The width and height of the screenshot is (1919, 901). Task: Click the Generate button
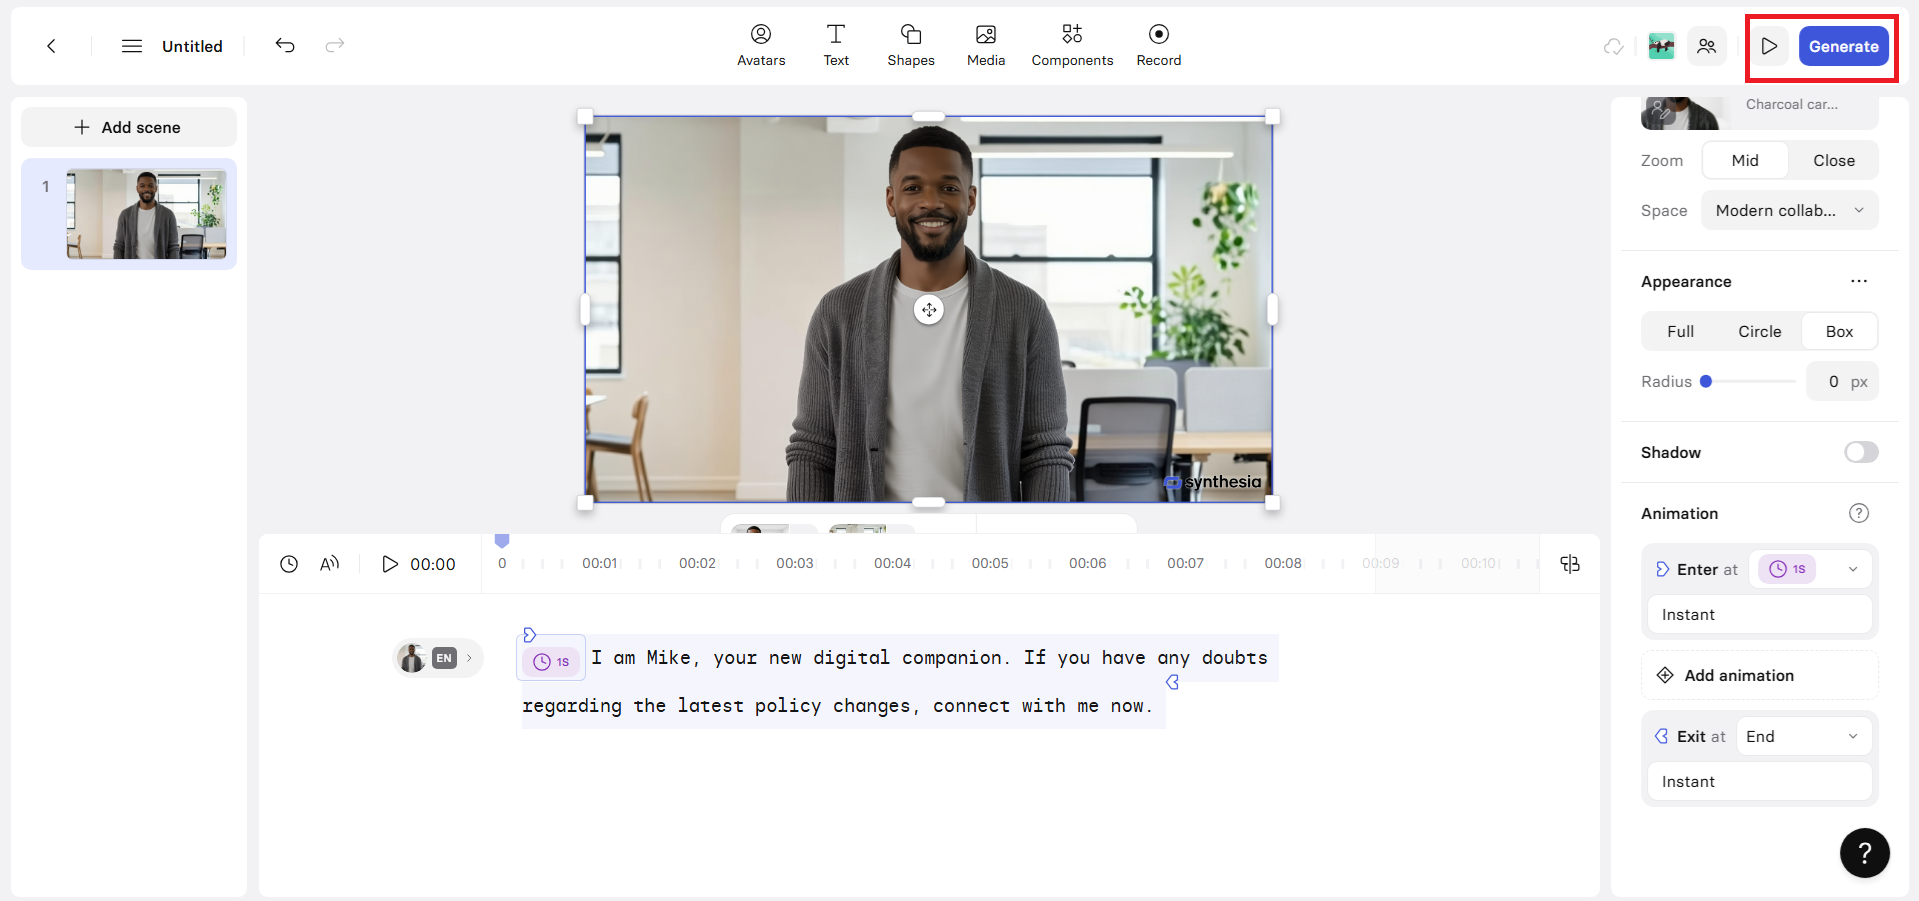pos(1844,46)
